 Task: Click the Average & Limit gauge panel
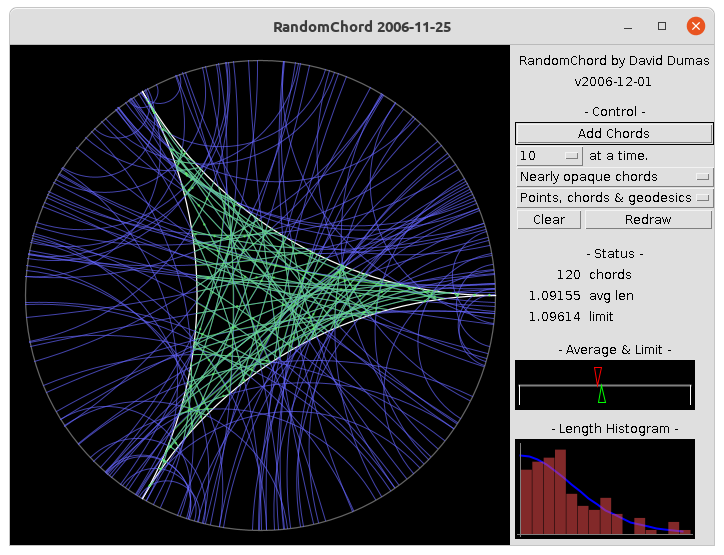coord(605,385)
